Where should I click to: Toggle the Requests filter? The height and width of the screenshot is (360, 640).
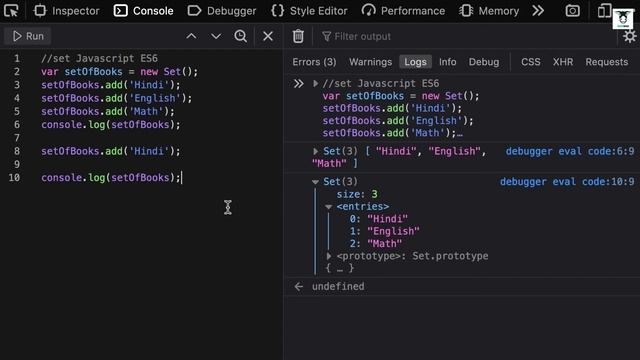click(x=607, y=62)
